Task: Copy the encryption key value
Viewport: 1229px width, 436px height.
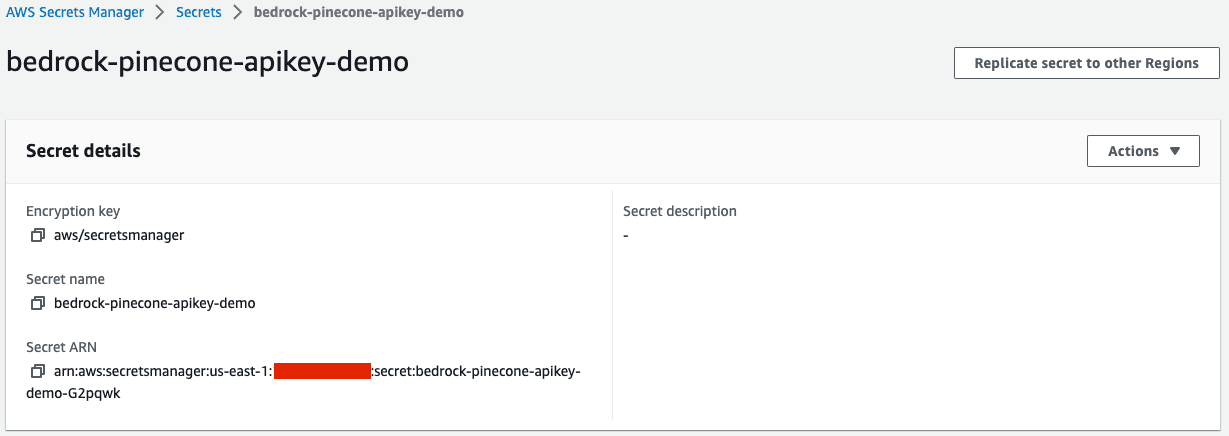Action: tap(38, 235)
